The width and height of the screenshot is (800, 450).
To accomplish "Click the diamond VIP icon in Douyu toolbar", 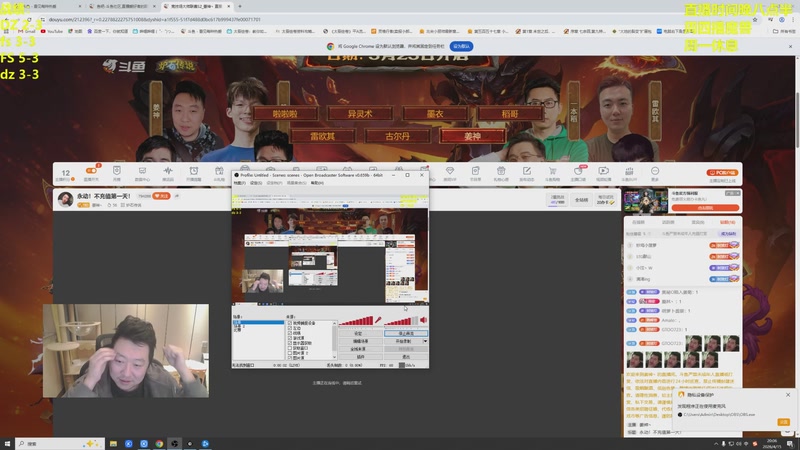I will click(449, 170).
